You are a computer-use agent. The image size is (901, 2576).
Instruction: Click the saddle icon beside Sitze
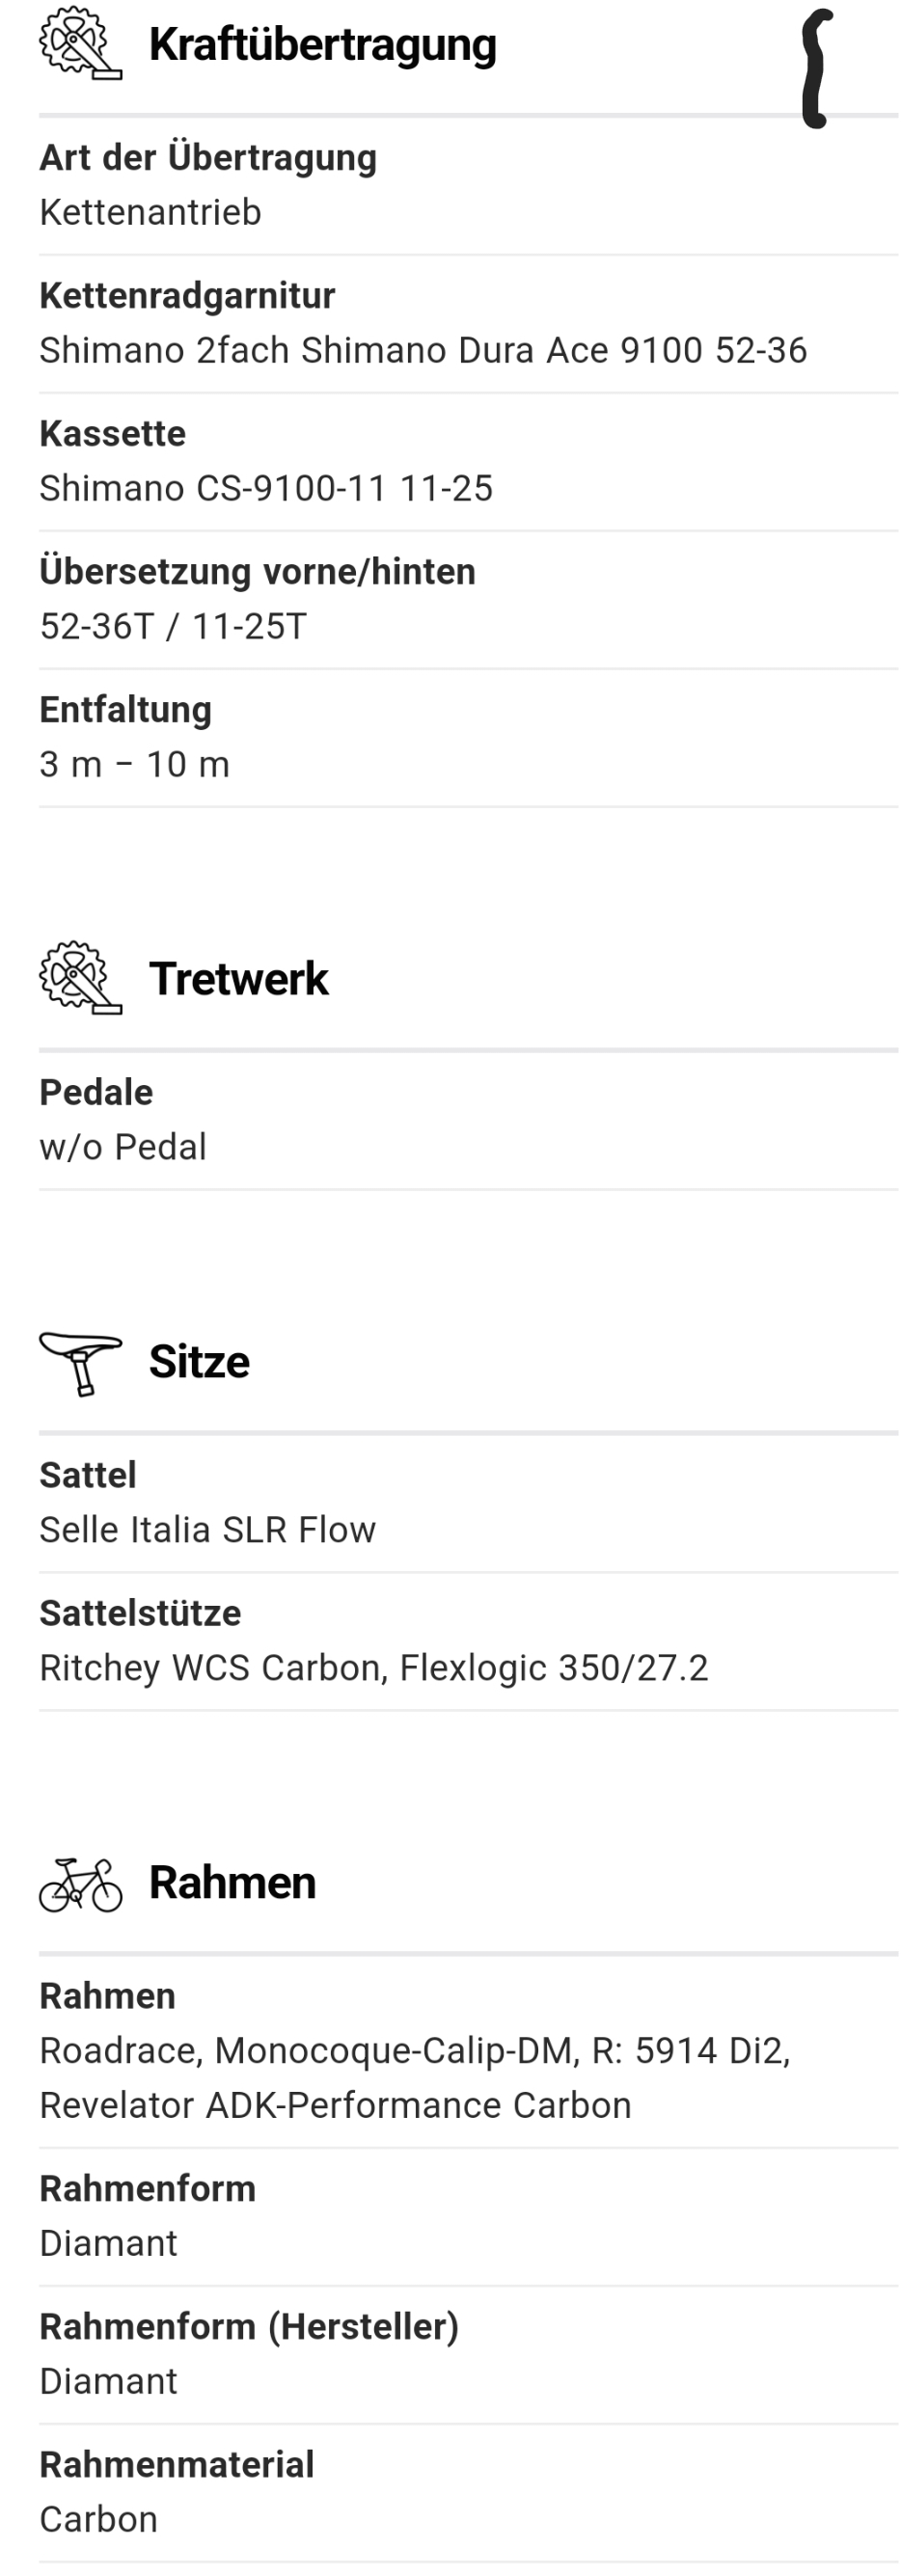click(x=79, y=1362)
